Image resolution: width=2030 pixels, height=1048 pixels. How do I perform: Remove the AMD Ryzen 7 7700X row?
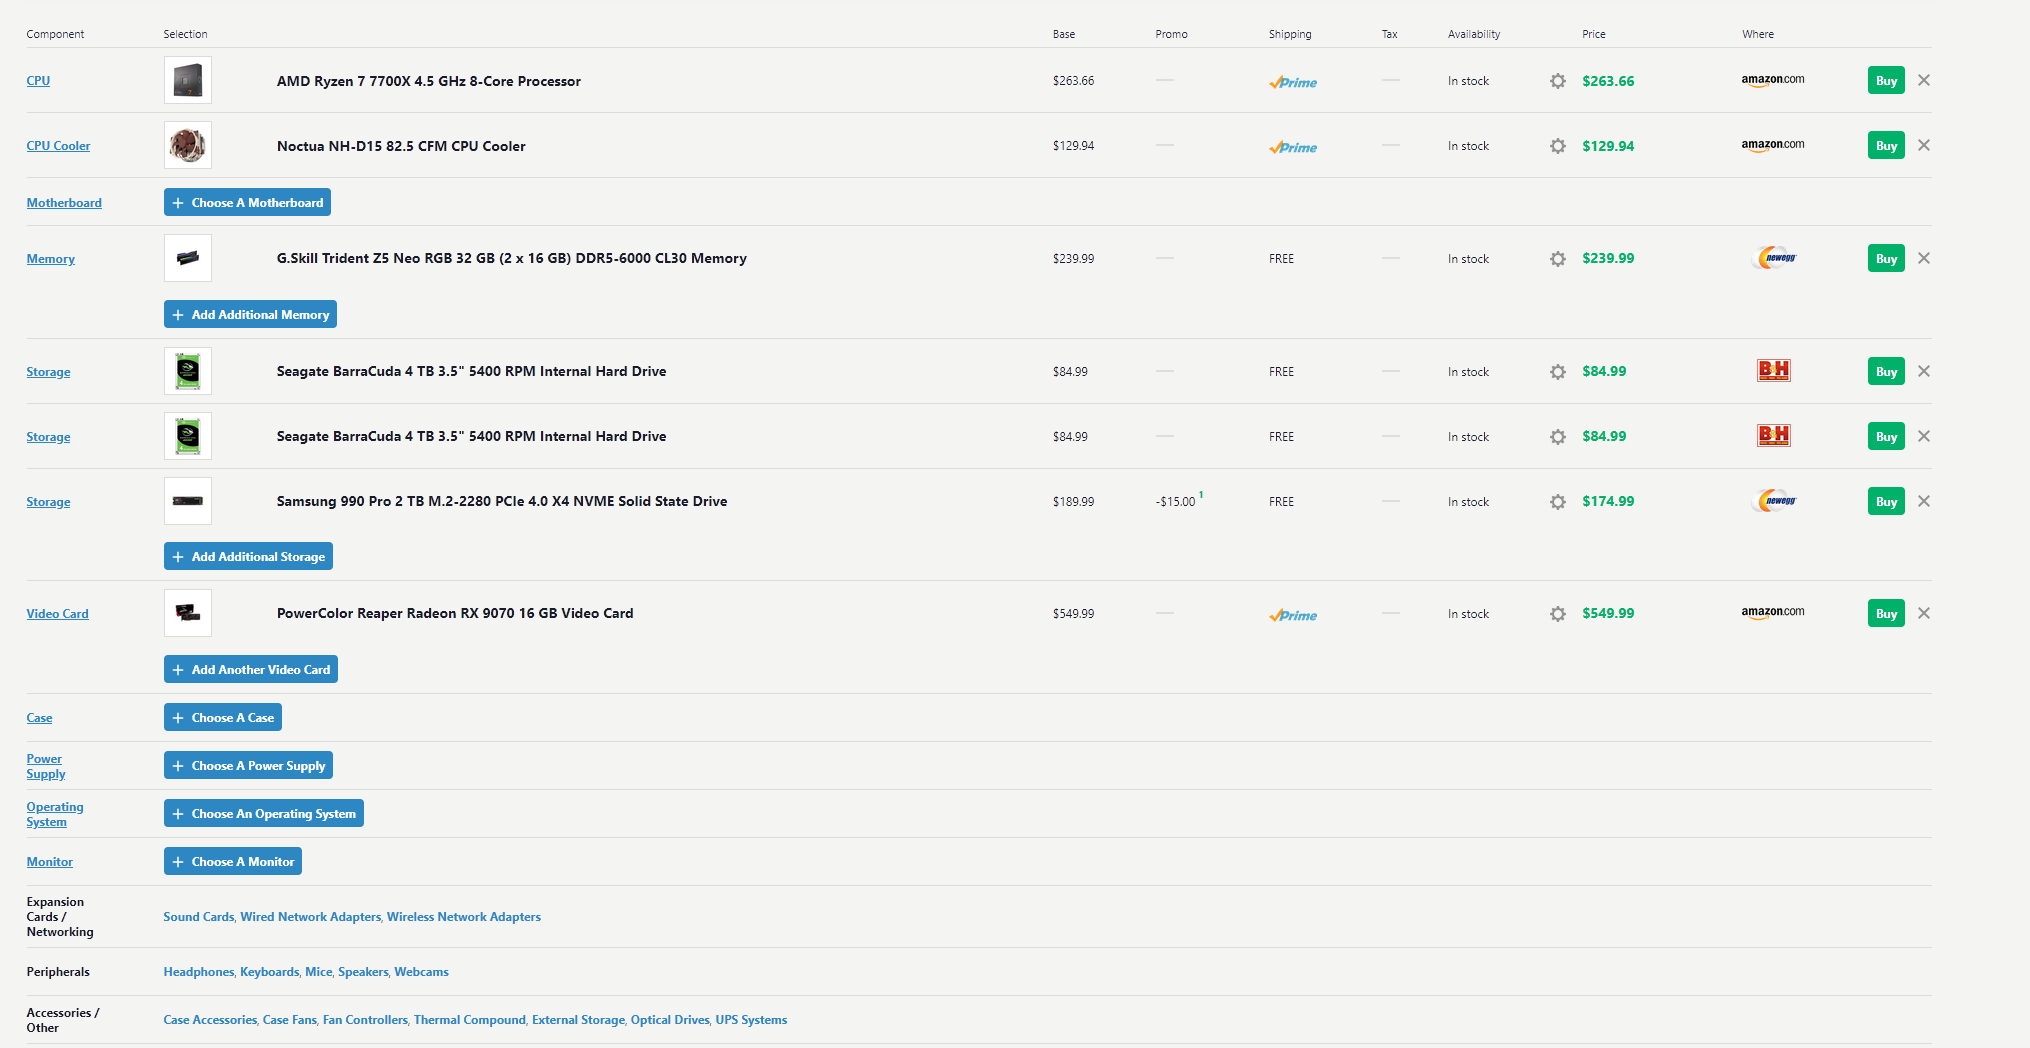[1924, 80]
